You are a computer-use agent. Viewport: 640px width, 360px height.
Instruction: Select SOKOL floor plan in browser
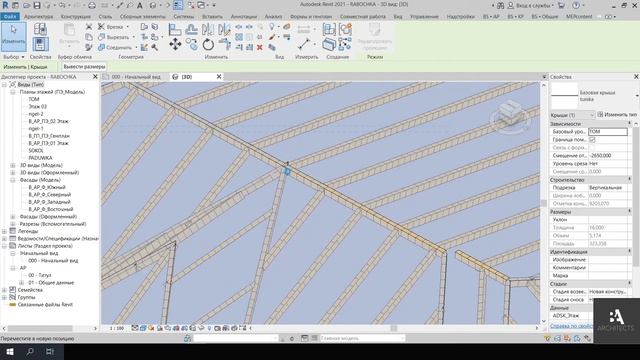36,151
